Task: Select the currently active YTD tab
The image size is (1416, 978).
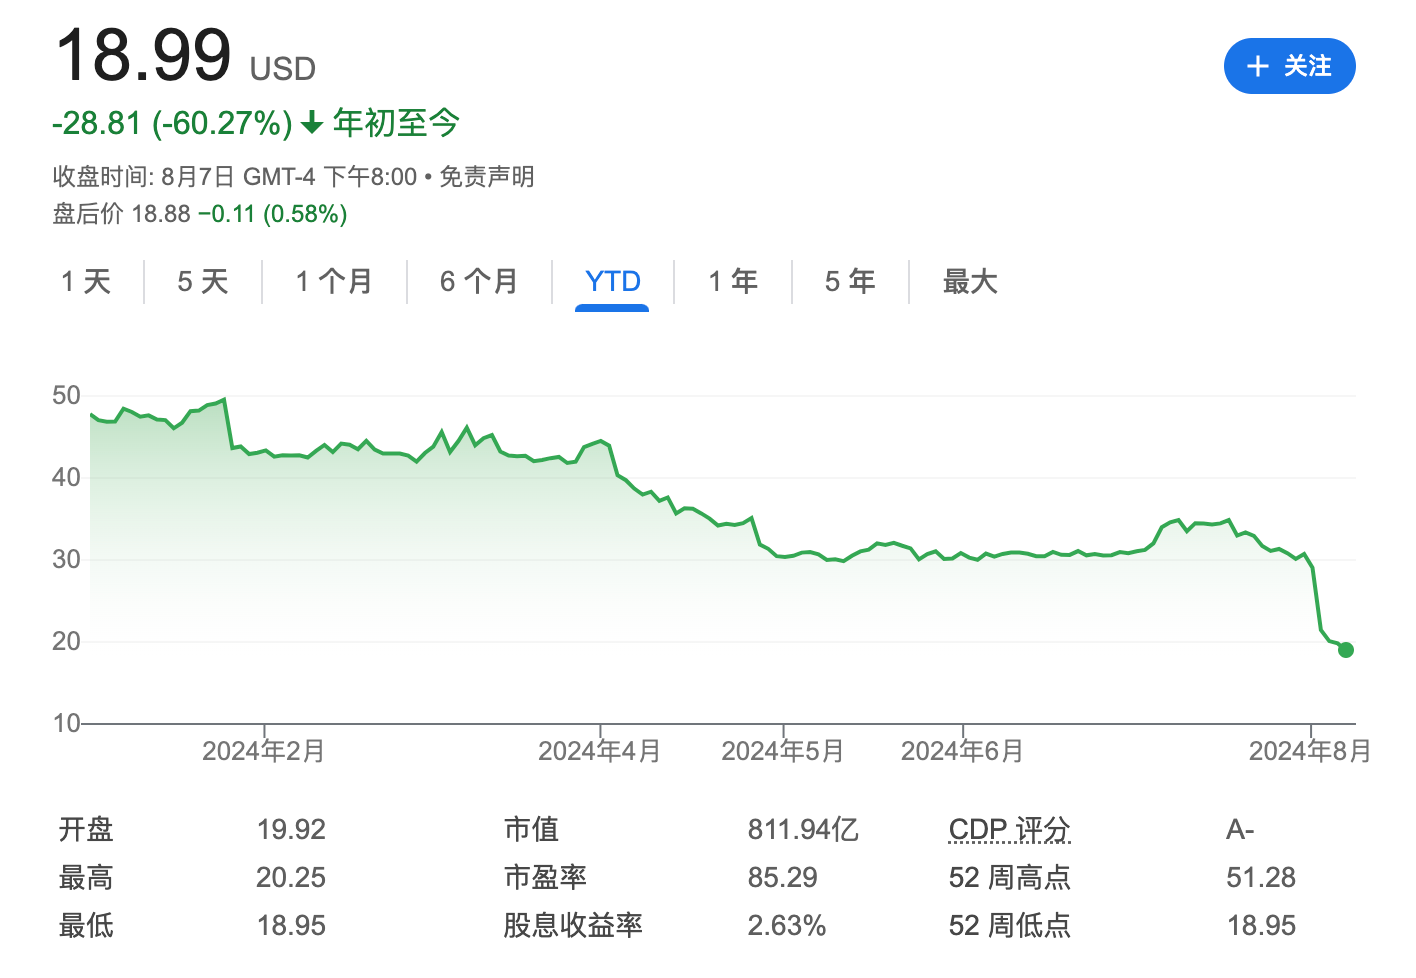Action: pyautogui.click(x=611, y=282)
